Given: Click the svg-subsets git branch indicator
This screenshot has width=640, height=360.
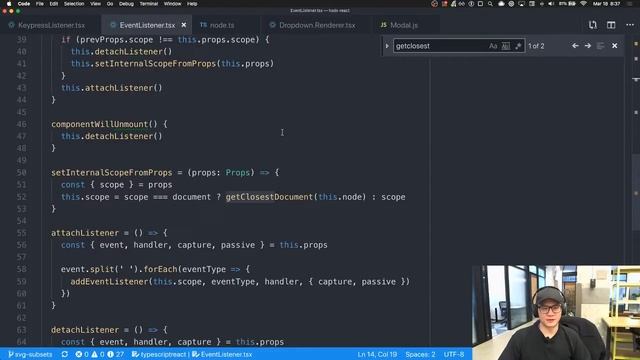Looking at the screenshot, I should [30, 354].
